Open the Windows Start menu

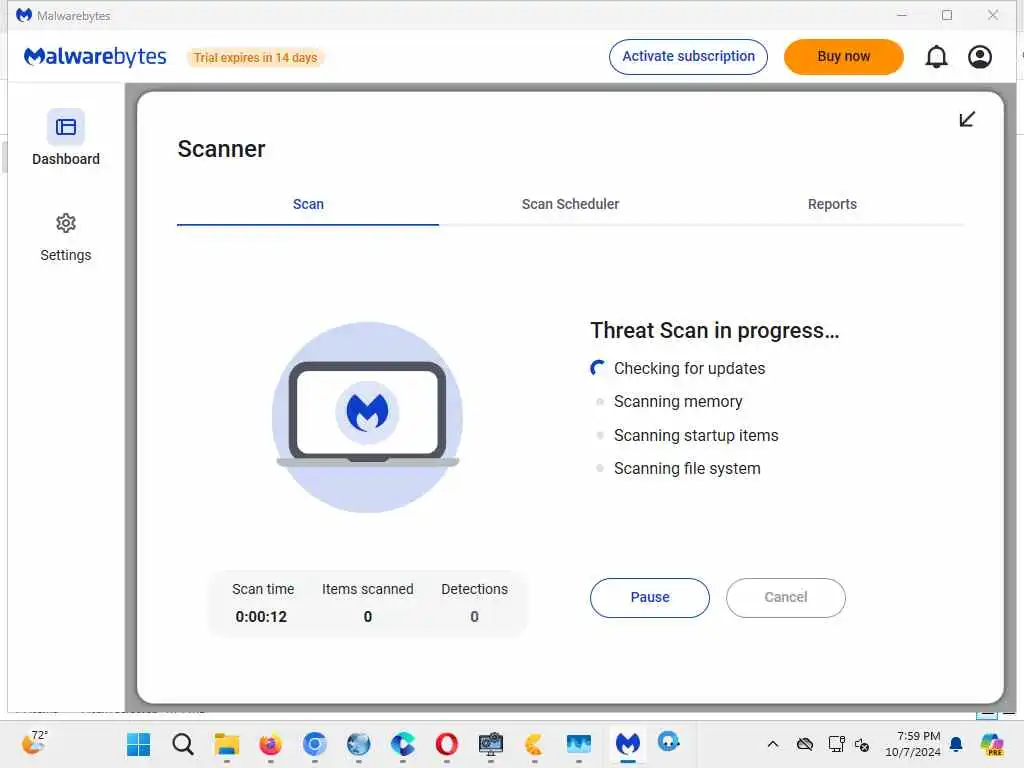(138, 744)
